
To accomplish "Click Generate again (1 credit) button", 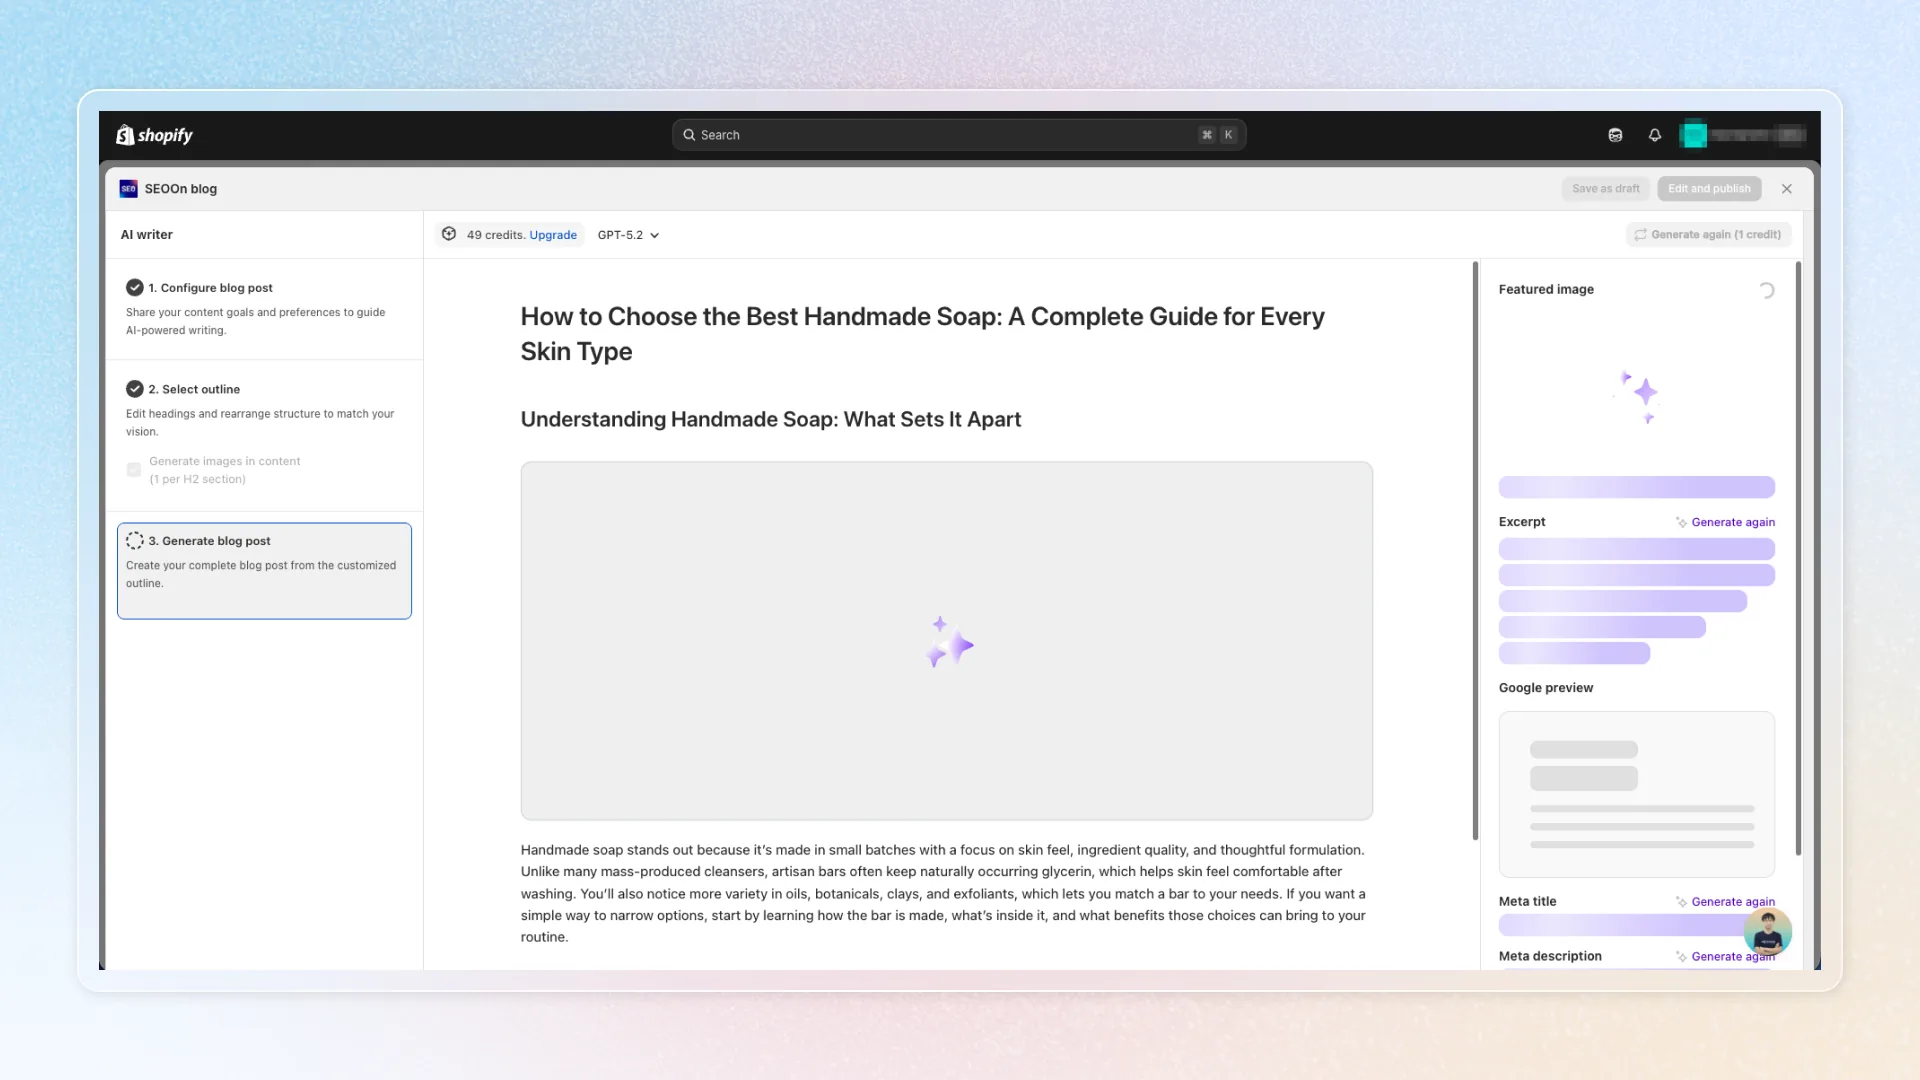I will (x=1708, y=235).
